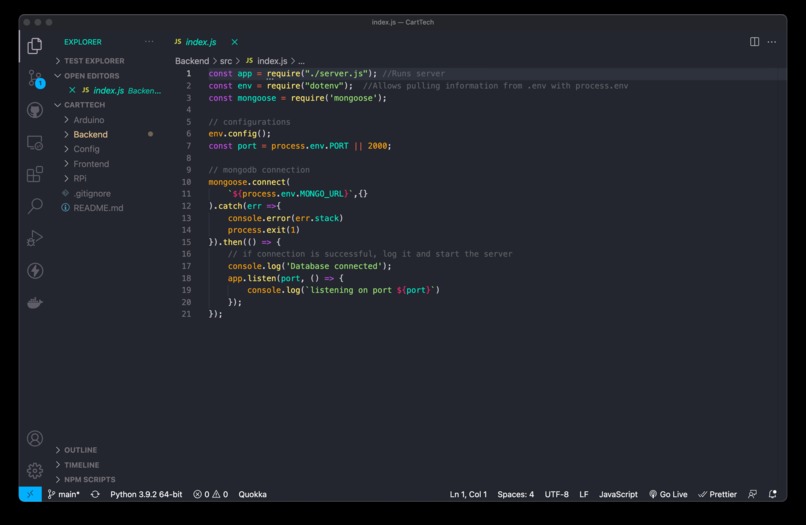
Task: Click the Ln 1, Col 1 position indicator
Action: (x=468, y=494)
